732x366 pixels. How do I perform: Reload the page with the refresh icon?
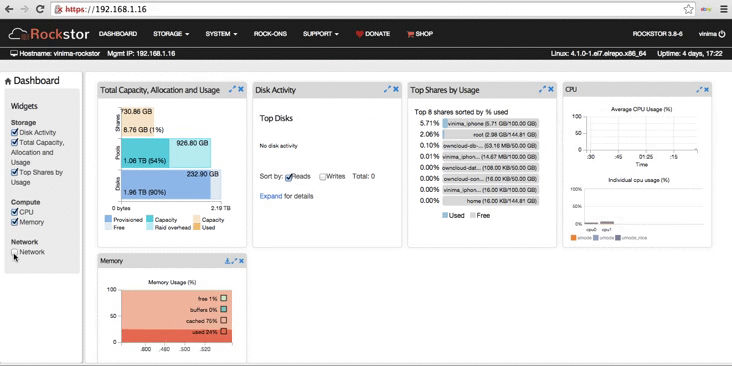pyautogui.click(x=40, y=9)
